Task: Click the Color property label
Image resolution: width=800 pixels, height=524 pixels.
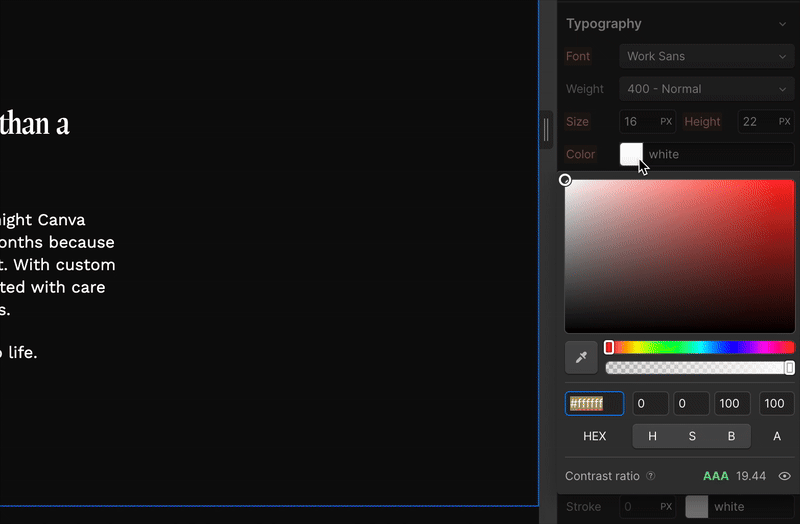Action: [581, 154]
